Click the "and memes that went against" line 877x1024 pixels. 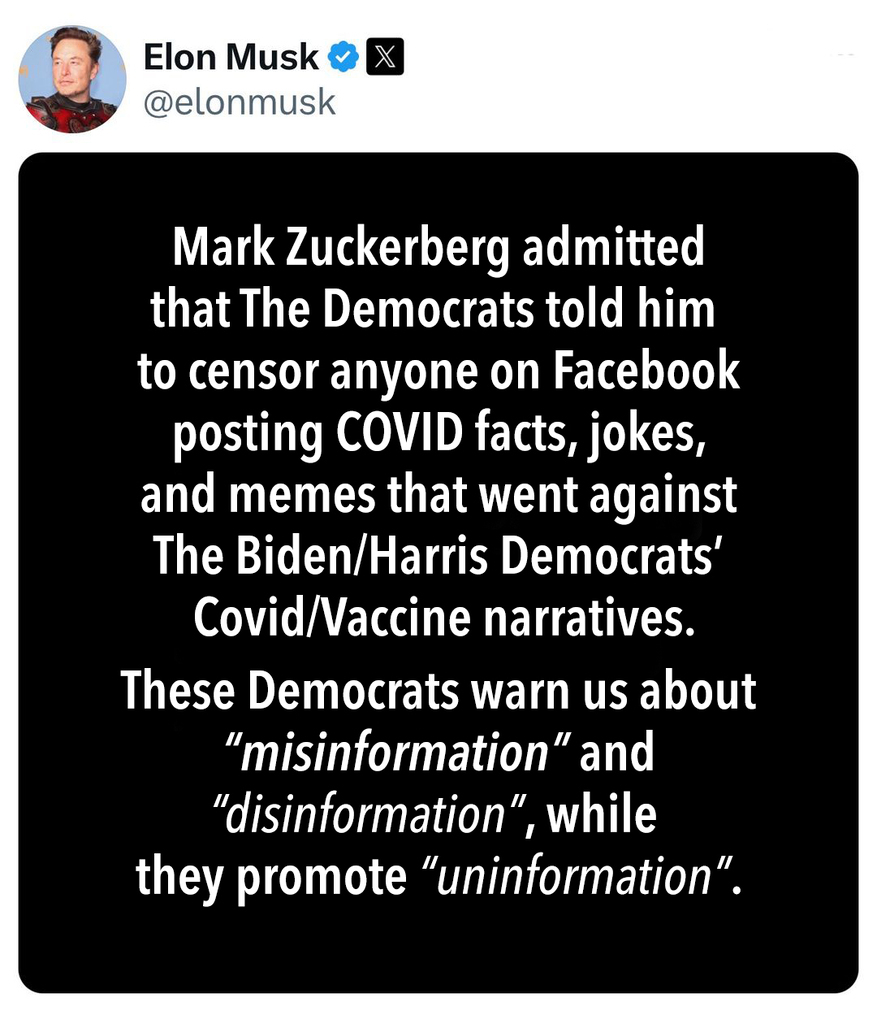pyautogui.click(x=438, y=494)
